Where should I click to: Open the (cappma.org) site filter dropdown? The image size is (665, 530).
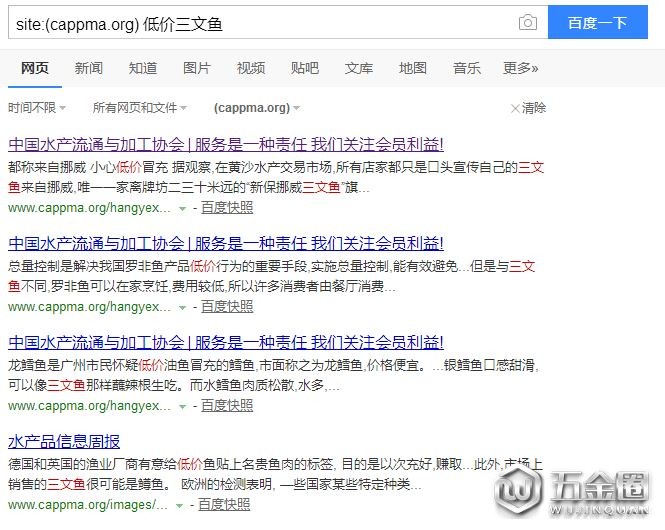click(x=257, y=108)
